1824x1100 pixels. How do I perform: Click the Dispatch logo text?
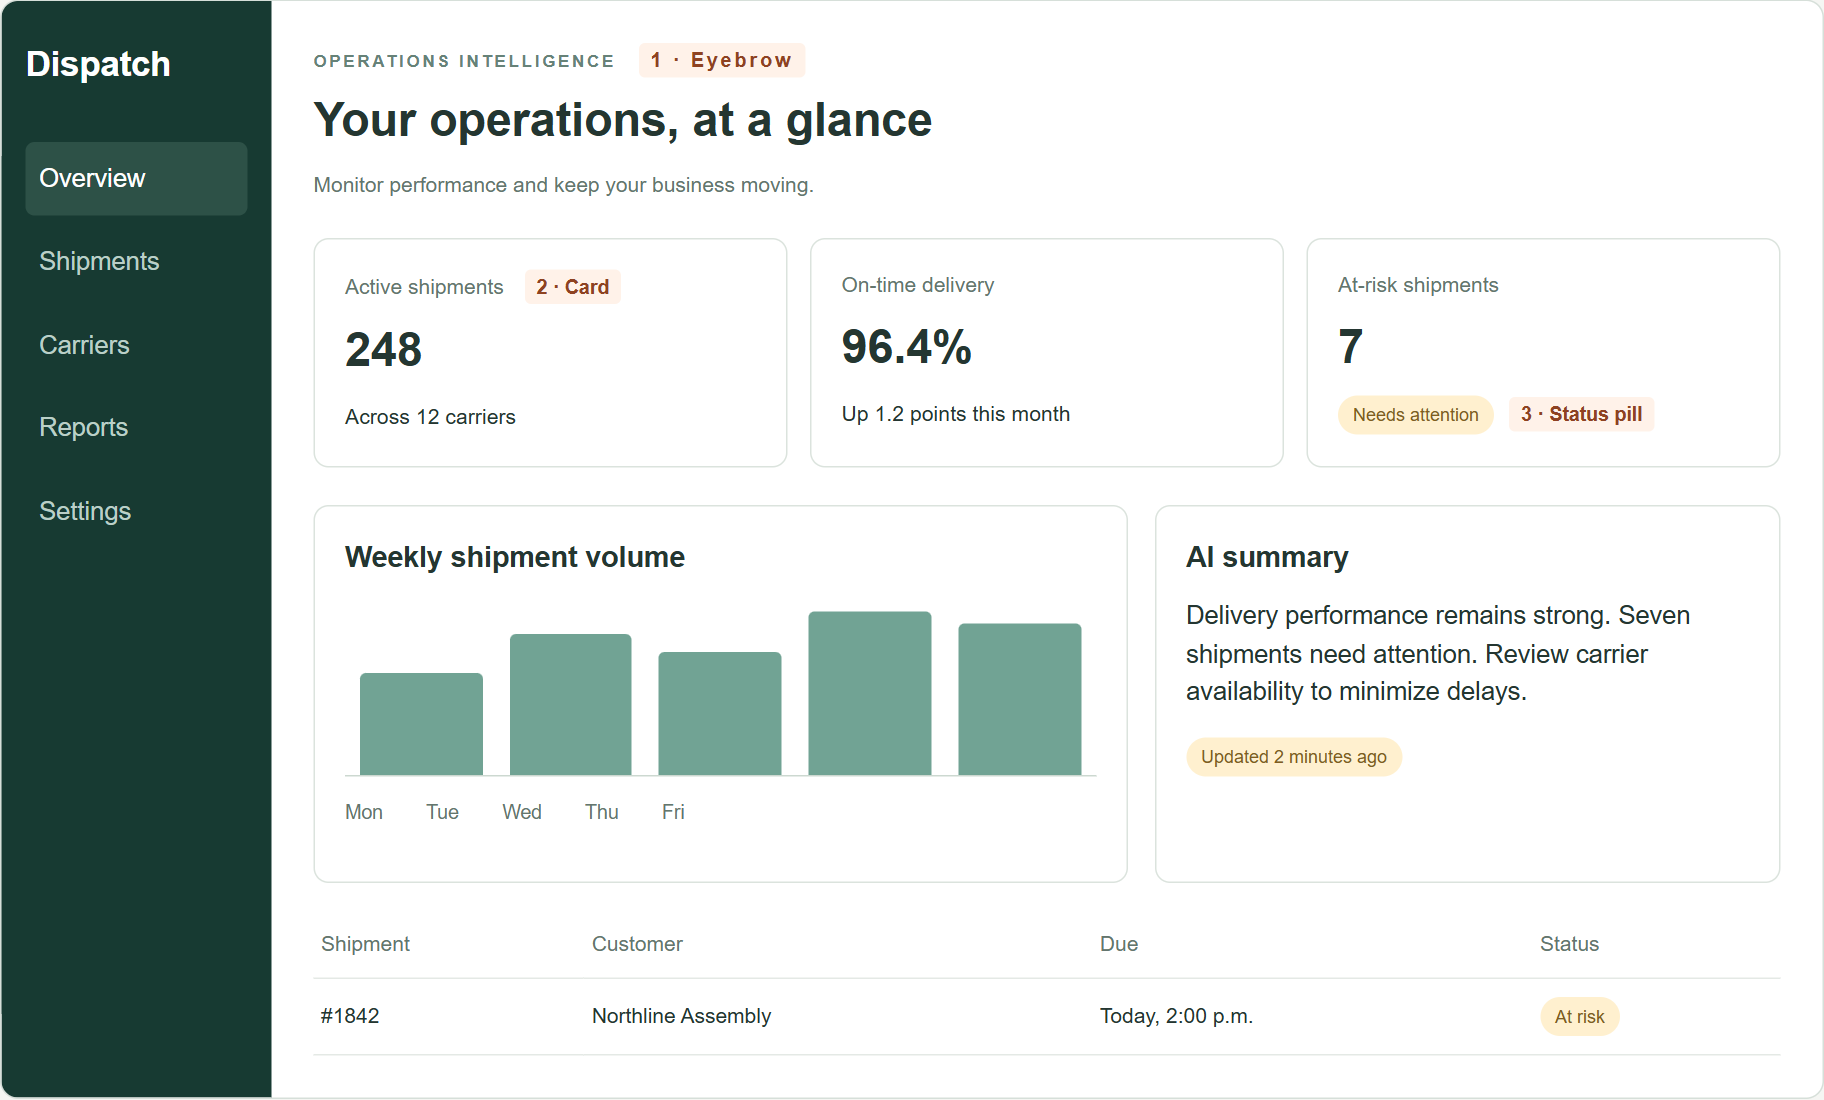(98, 64)
